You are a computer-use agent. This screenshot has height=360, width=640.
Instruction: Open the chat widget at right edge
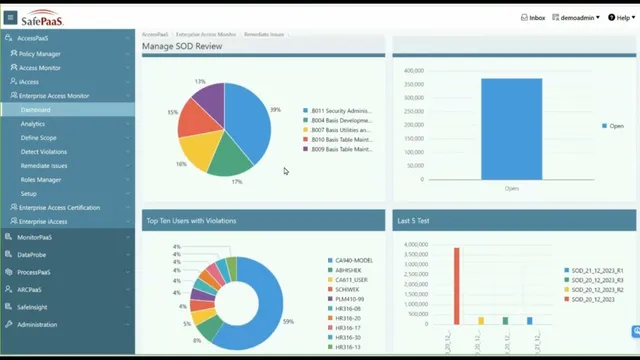636,331
